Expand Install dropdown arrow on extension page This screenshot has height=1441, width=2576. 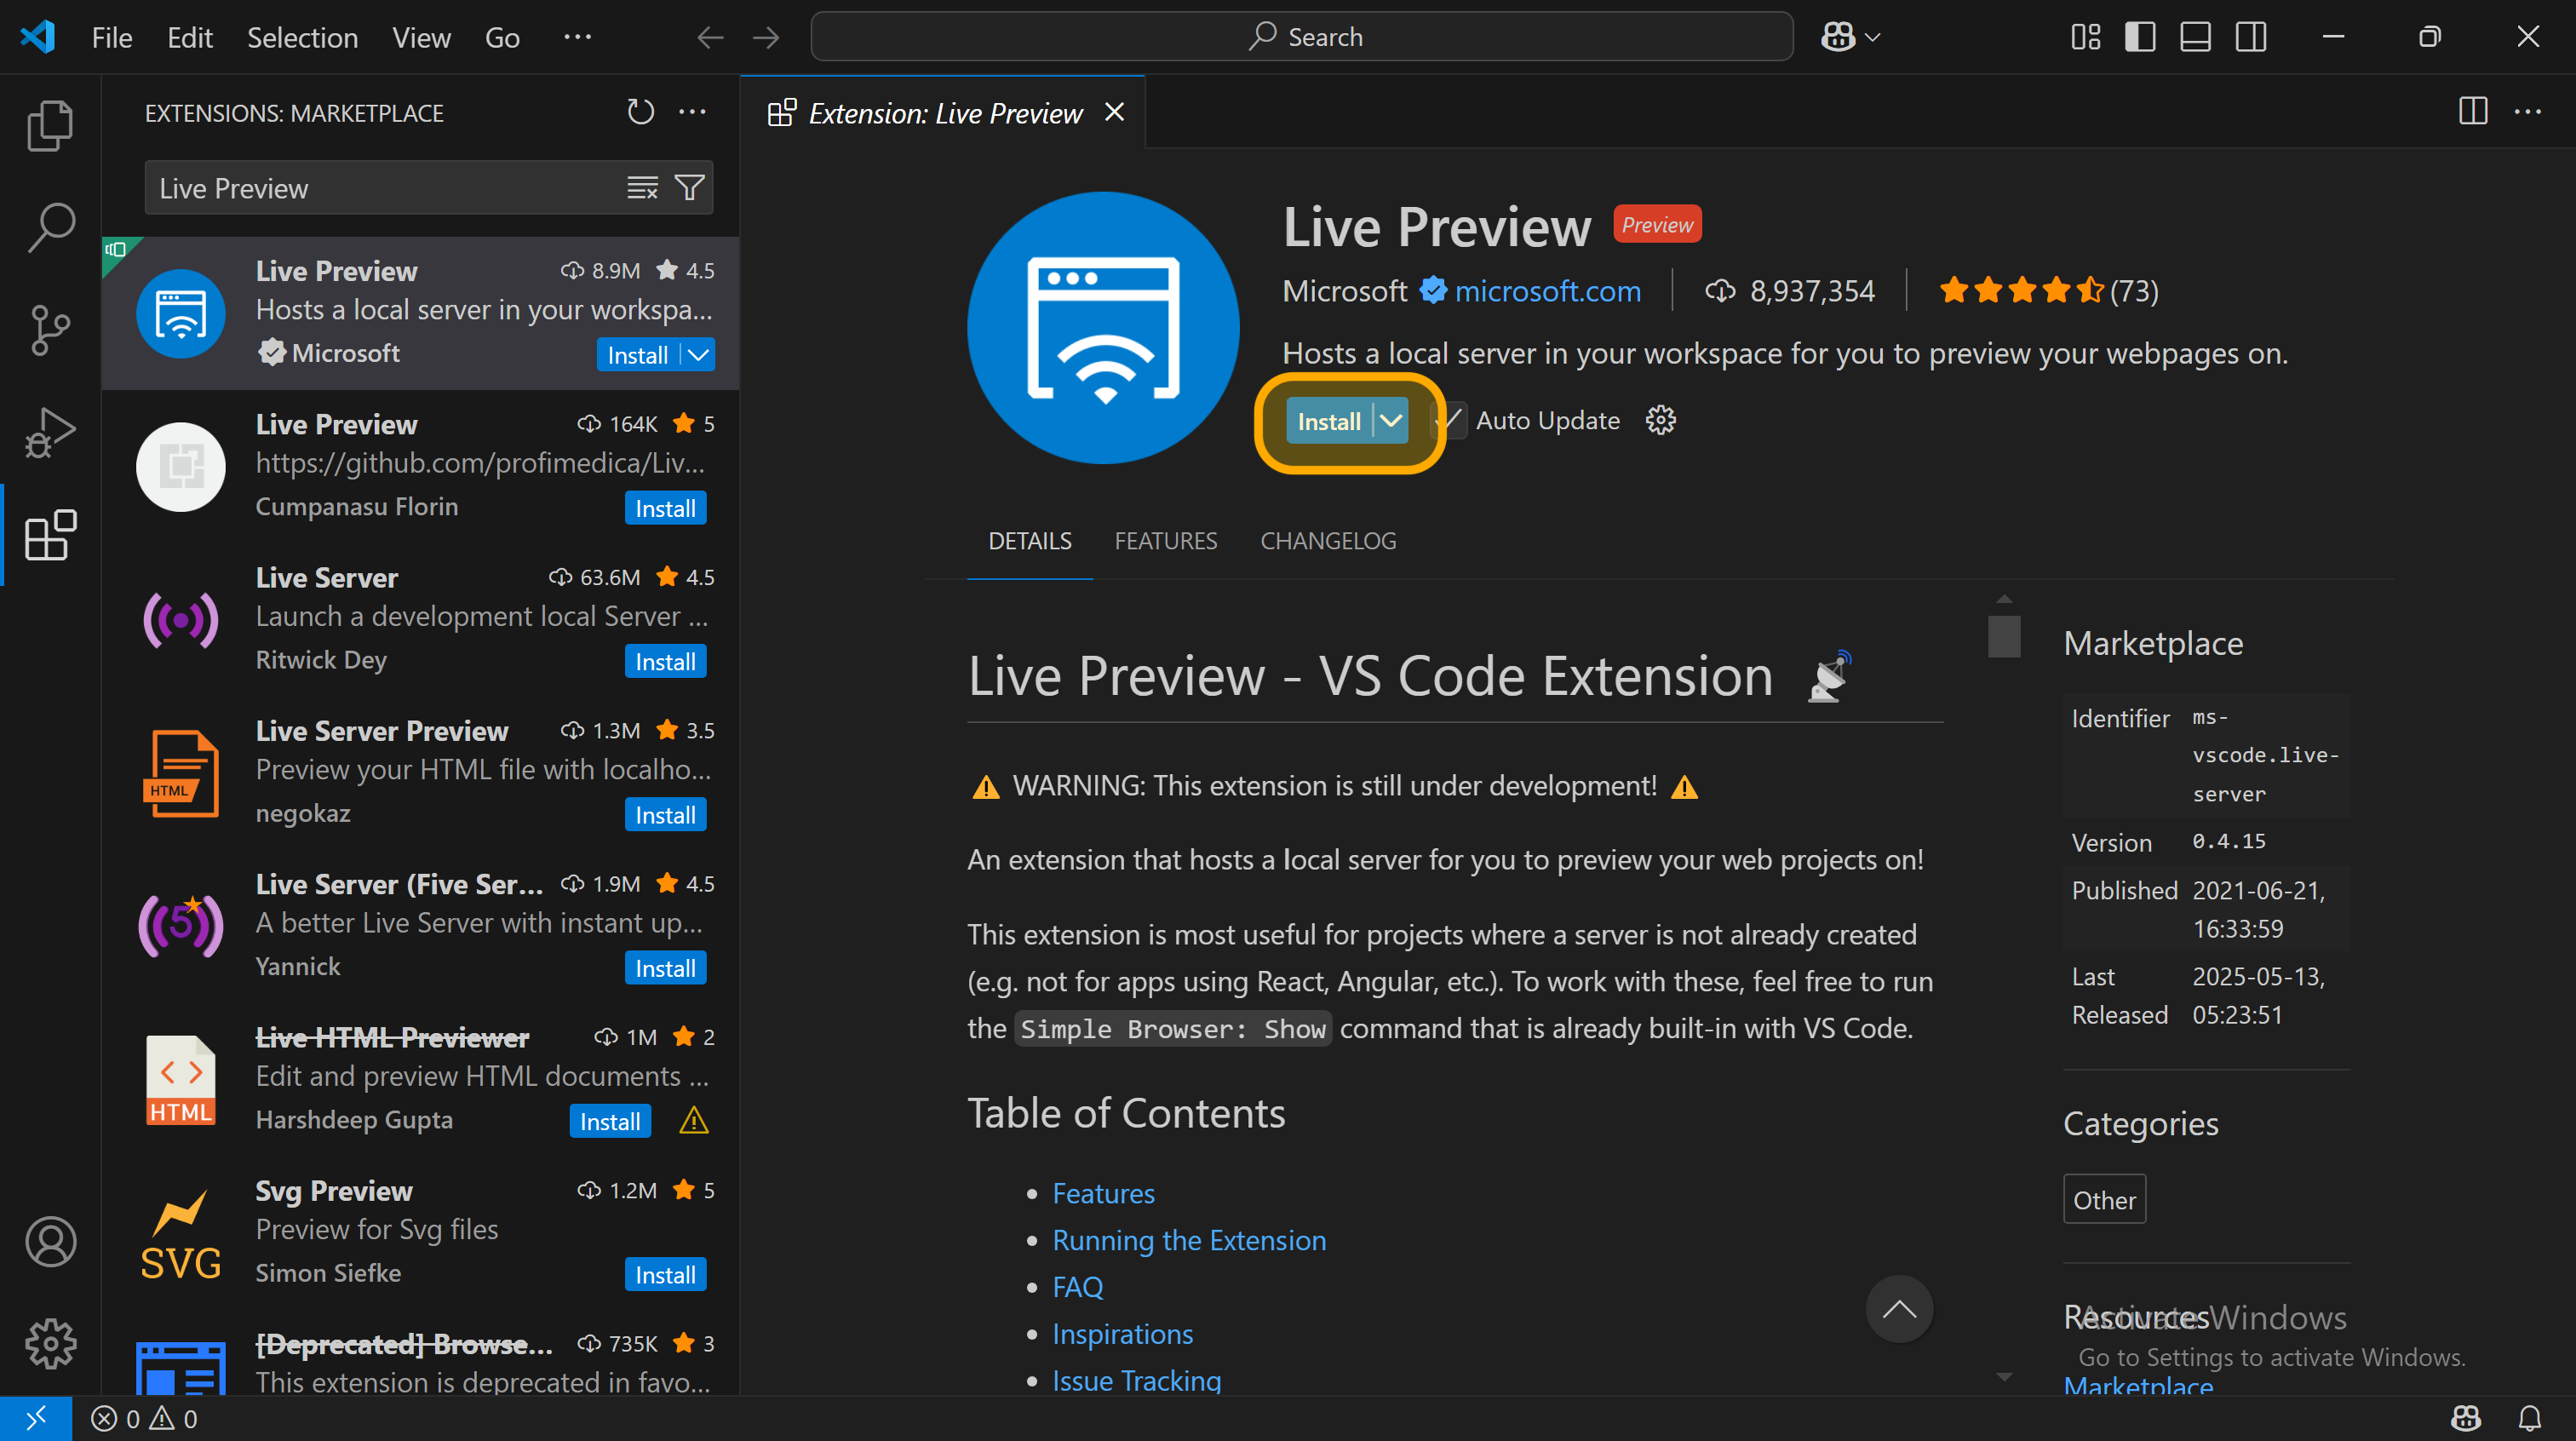(x=1391, y=421)
